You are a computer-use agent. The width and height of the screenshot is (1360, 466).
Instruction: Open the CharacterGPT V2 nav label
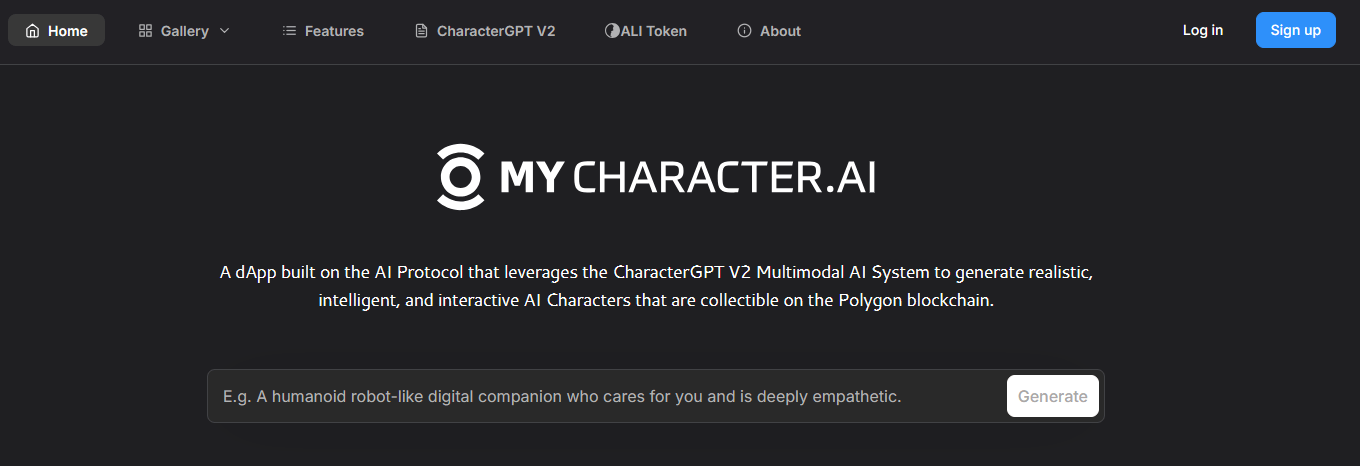point(496,31)
